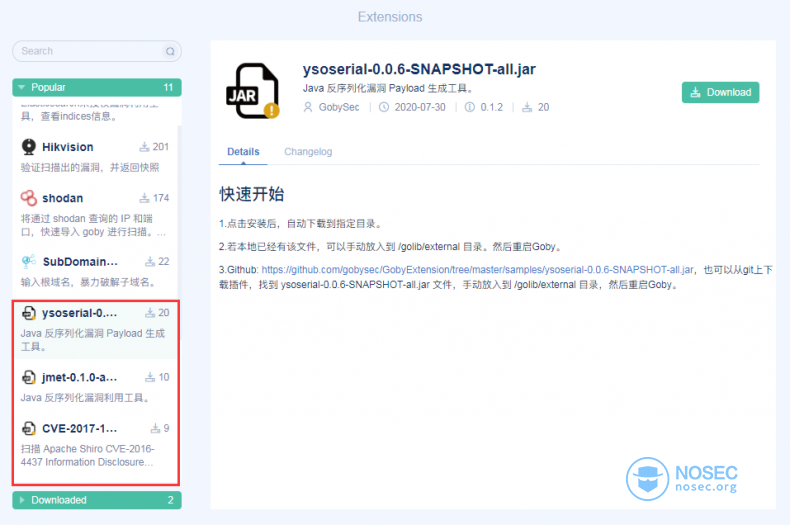The image size is (790, 525).
Task: Select ysoserial-0.... list entry title
Action: (80, 313)
